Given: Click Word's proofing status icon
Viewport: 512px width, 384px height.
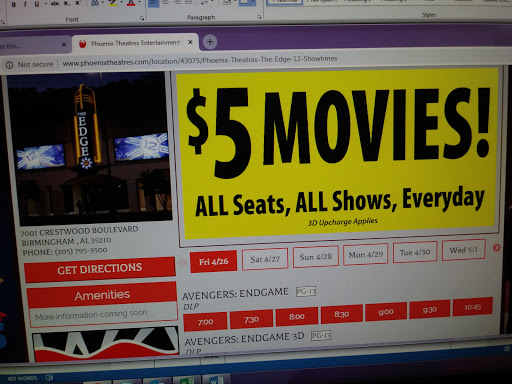Looking at the screenshot, I should [x=49, y=378].
